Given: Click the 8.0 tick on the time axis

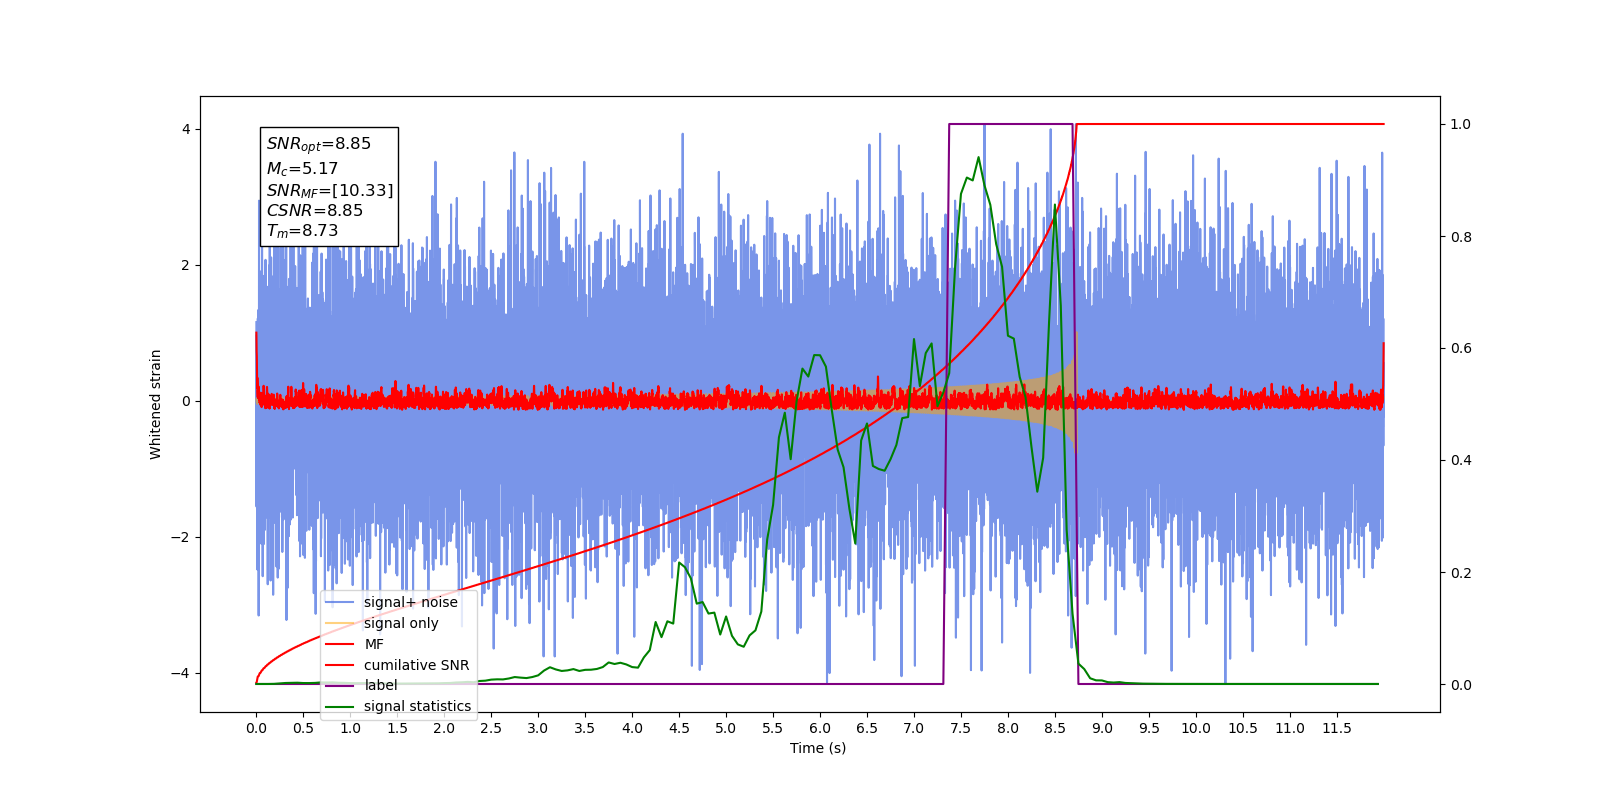Looking at the screenshot, I should click(x=1008, y=728).
